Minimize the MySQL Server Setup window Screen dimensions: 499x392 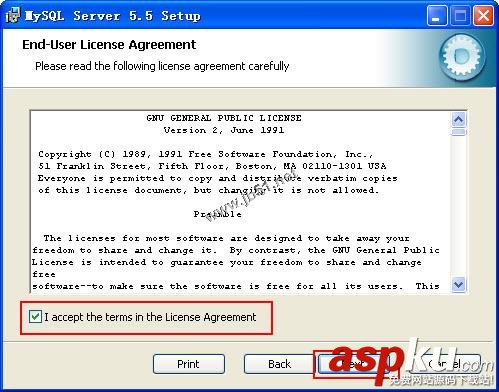[437, 16]
